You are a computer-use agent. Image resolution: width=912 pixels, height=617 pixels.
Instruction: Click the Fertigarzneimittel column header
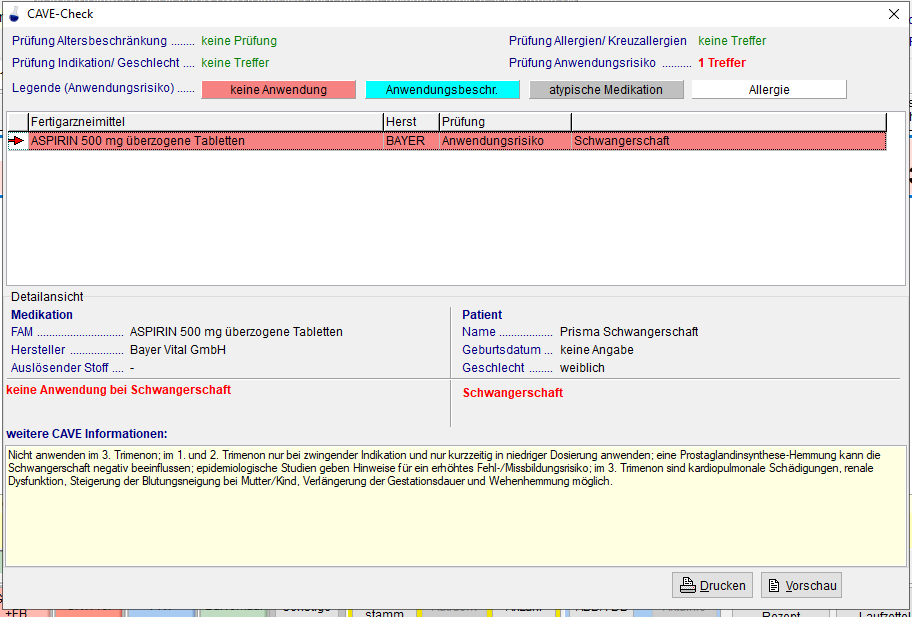(x=206, y=122)
